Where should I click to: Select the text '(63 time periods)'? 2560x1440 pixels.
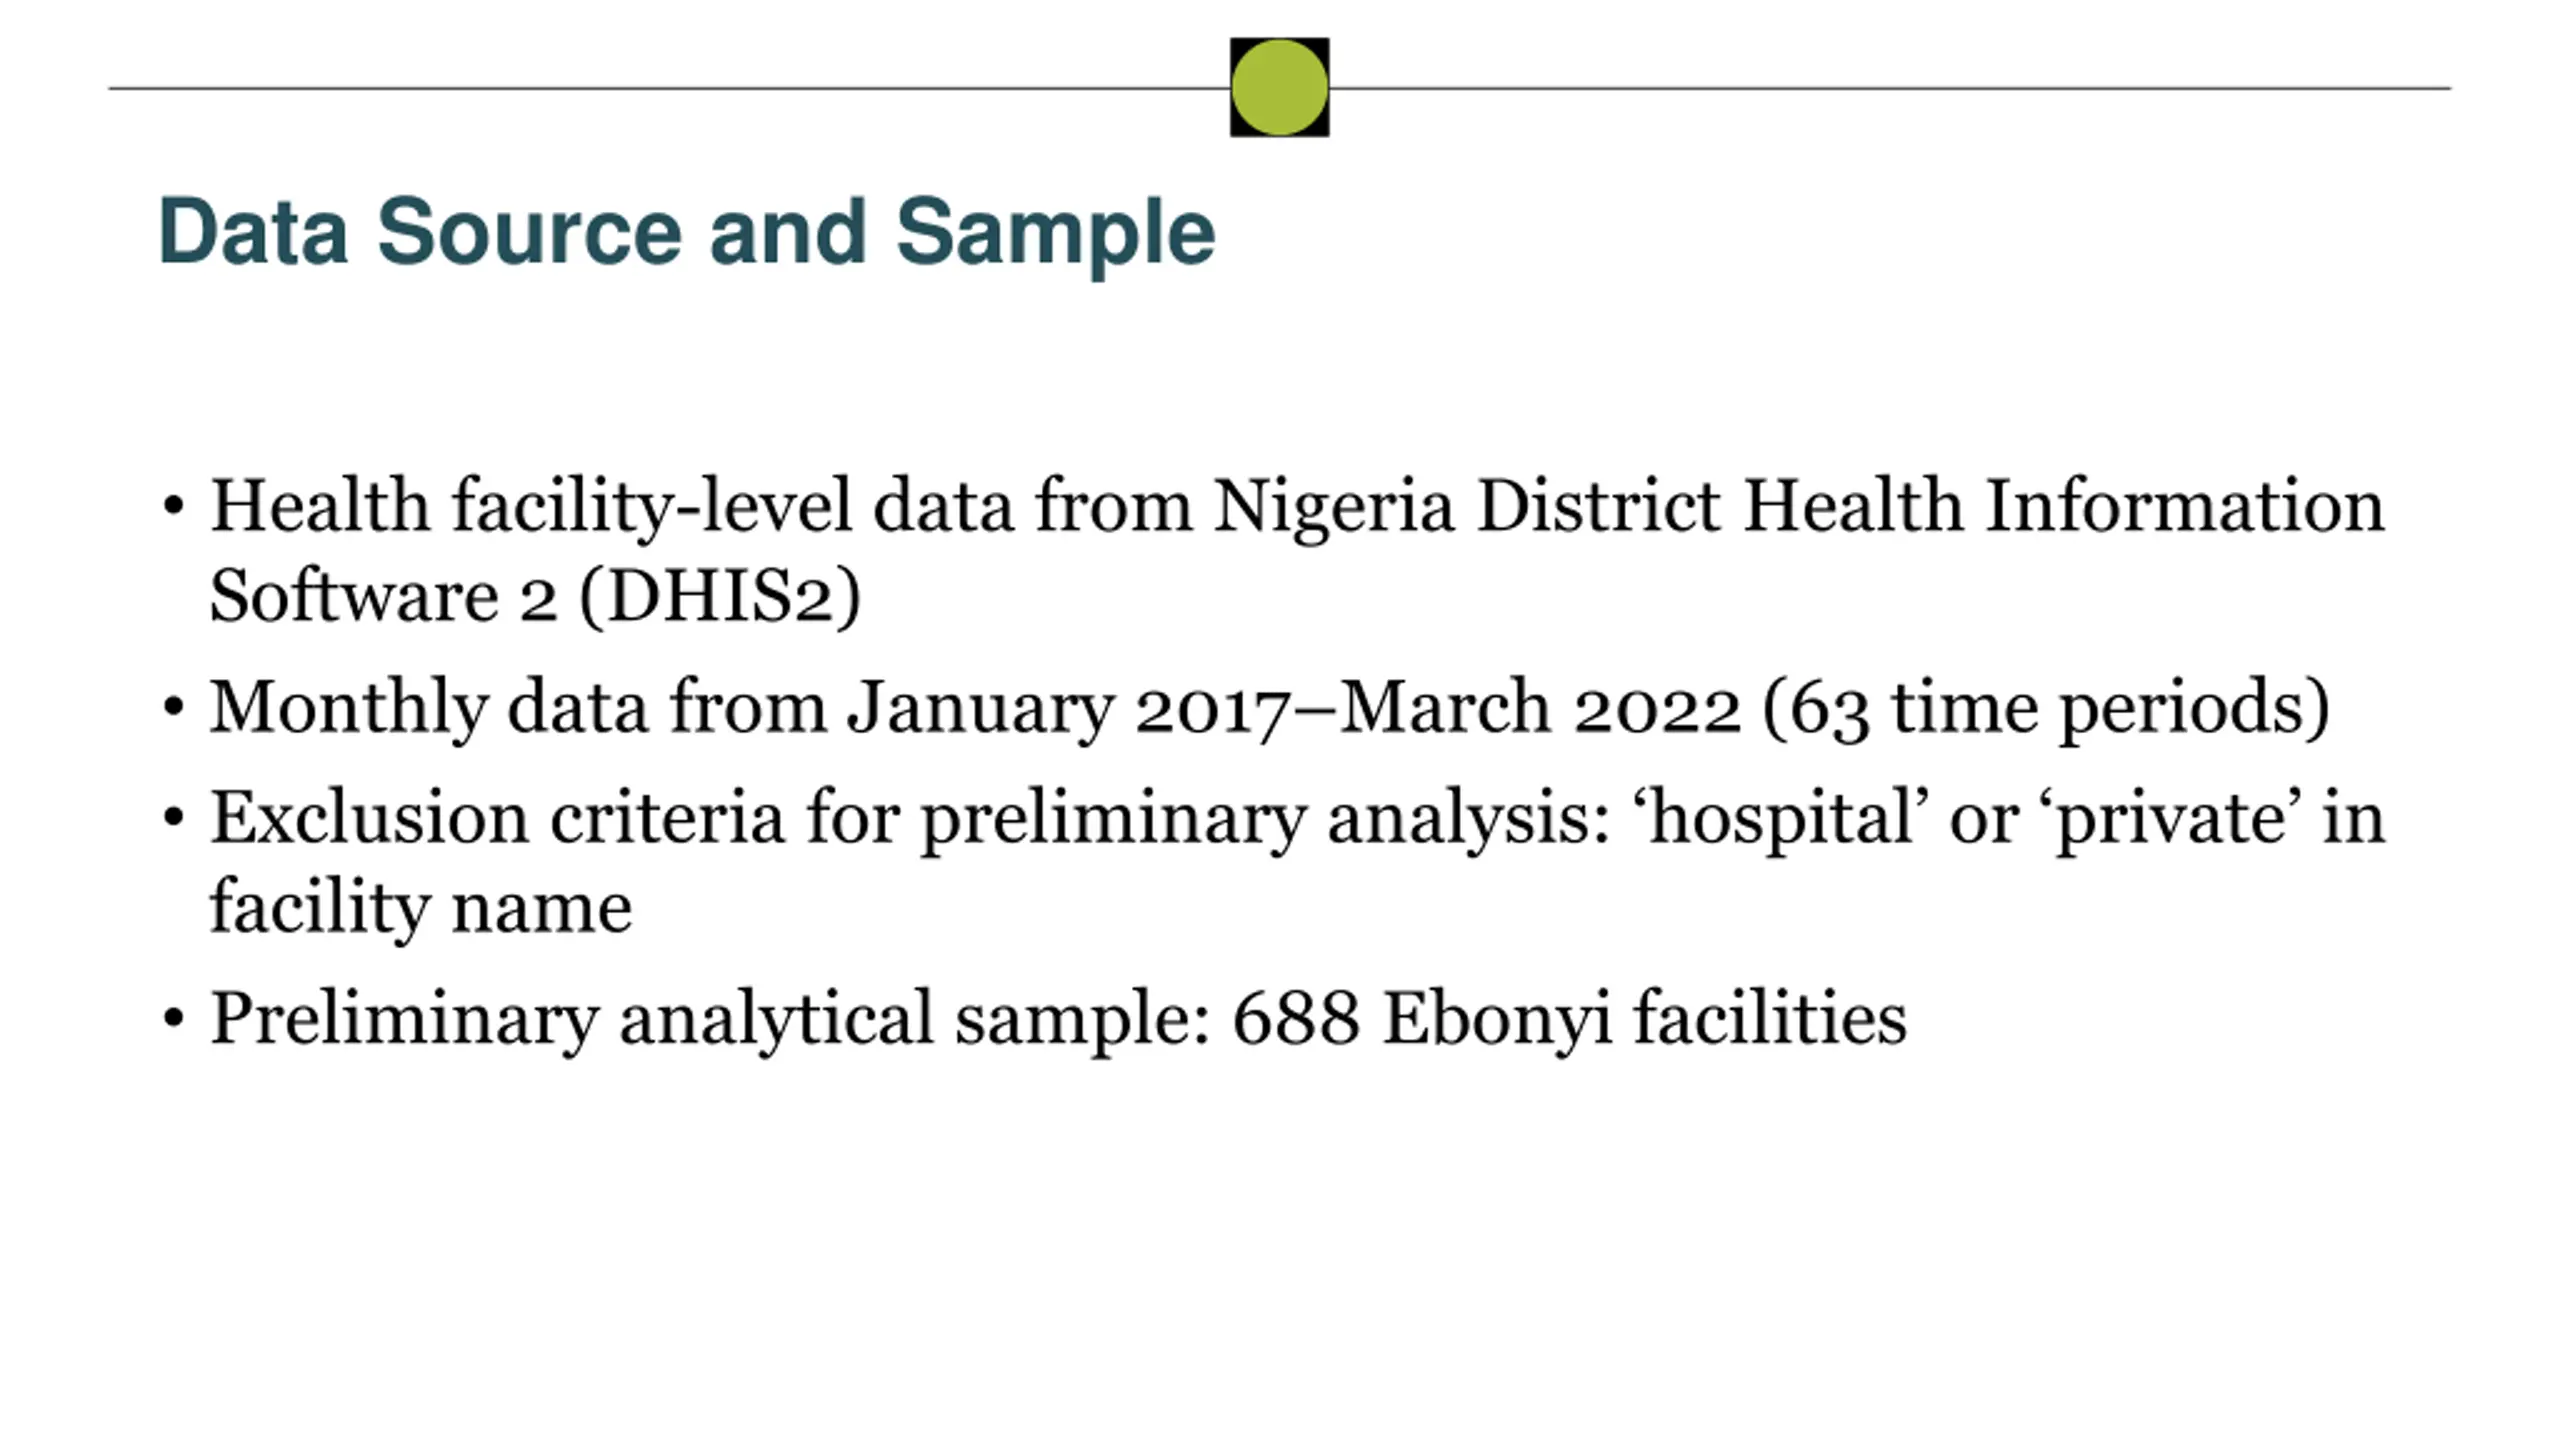(2046, 708)
